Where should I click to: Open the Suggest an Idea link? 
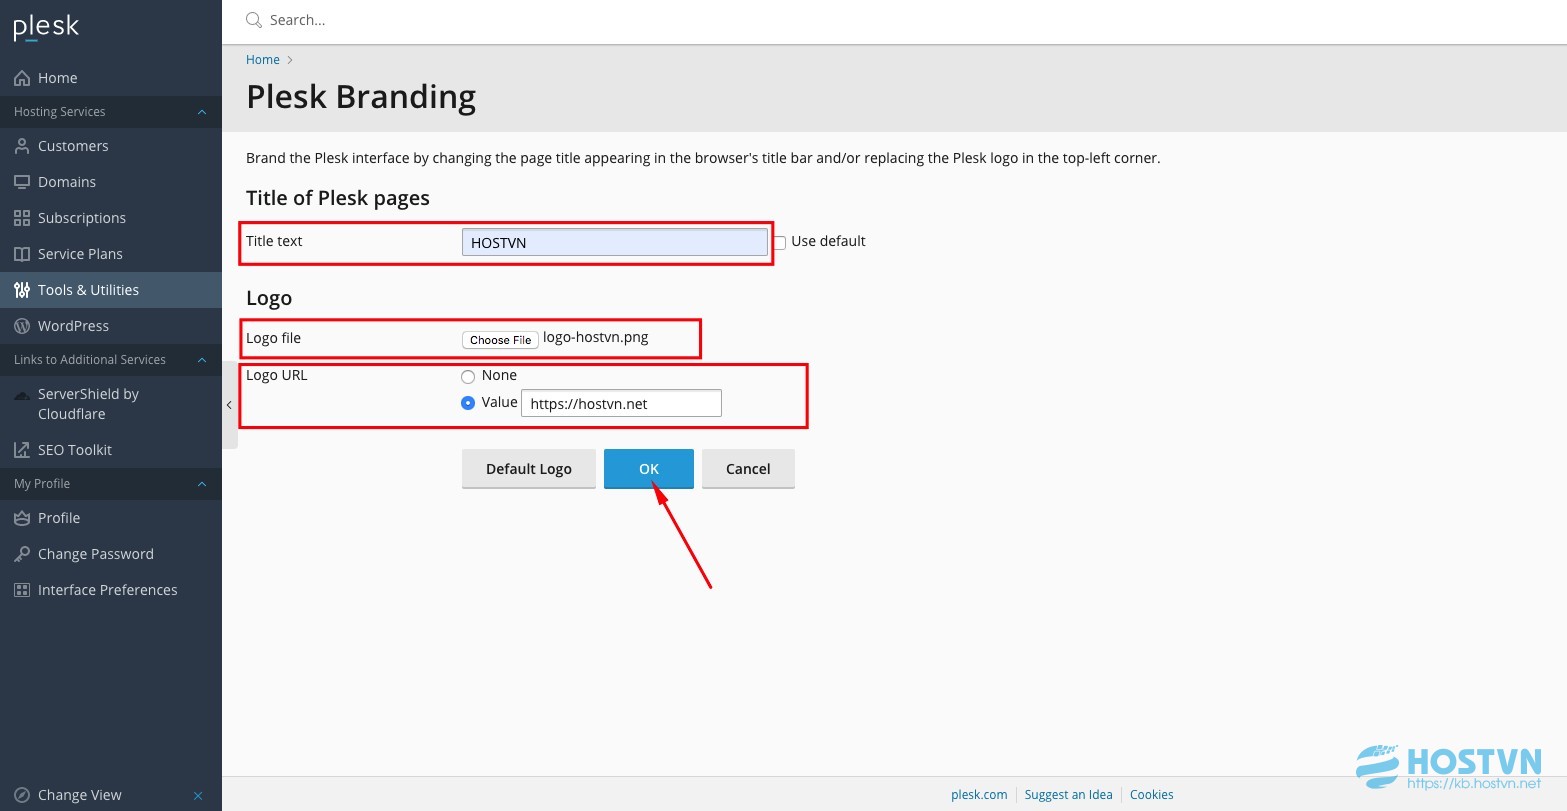click(x=1069, y=795)
